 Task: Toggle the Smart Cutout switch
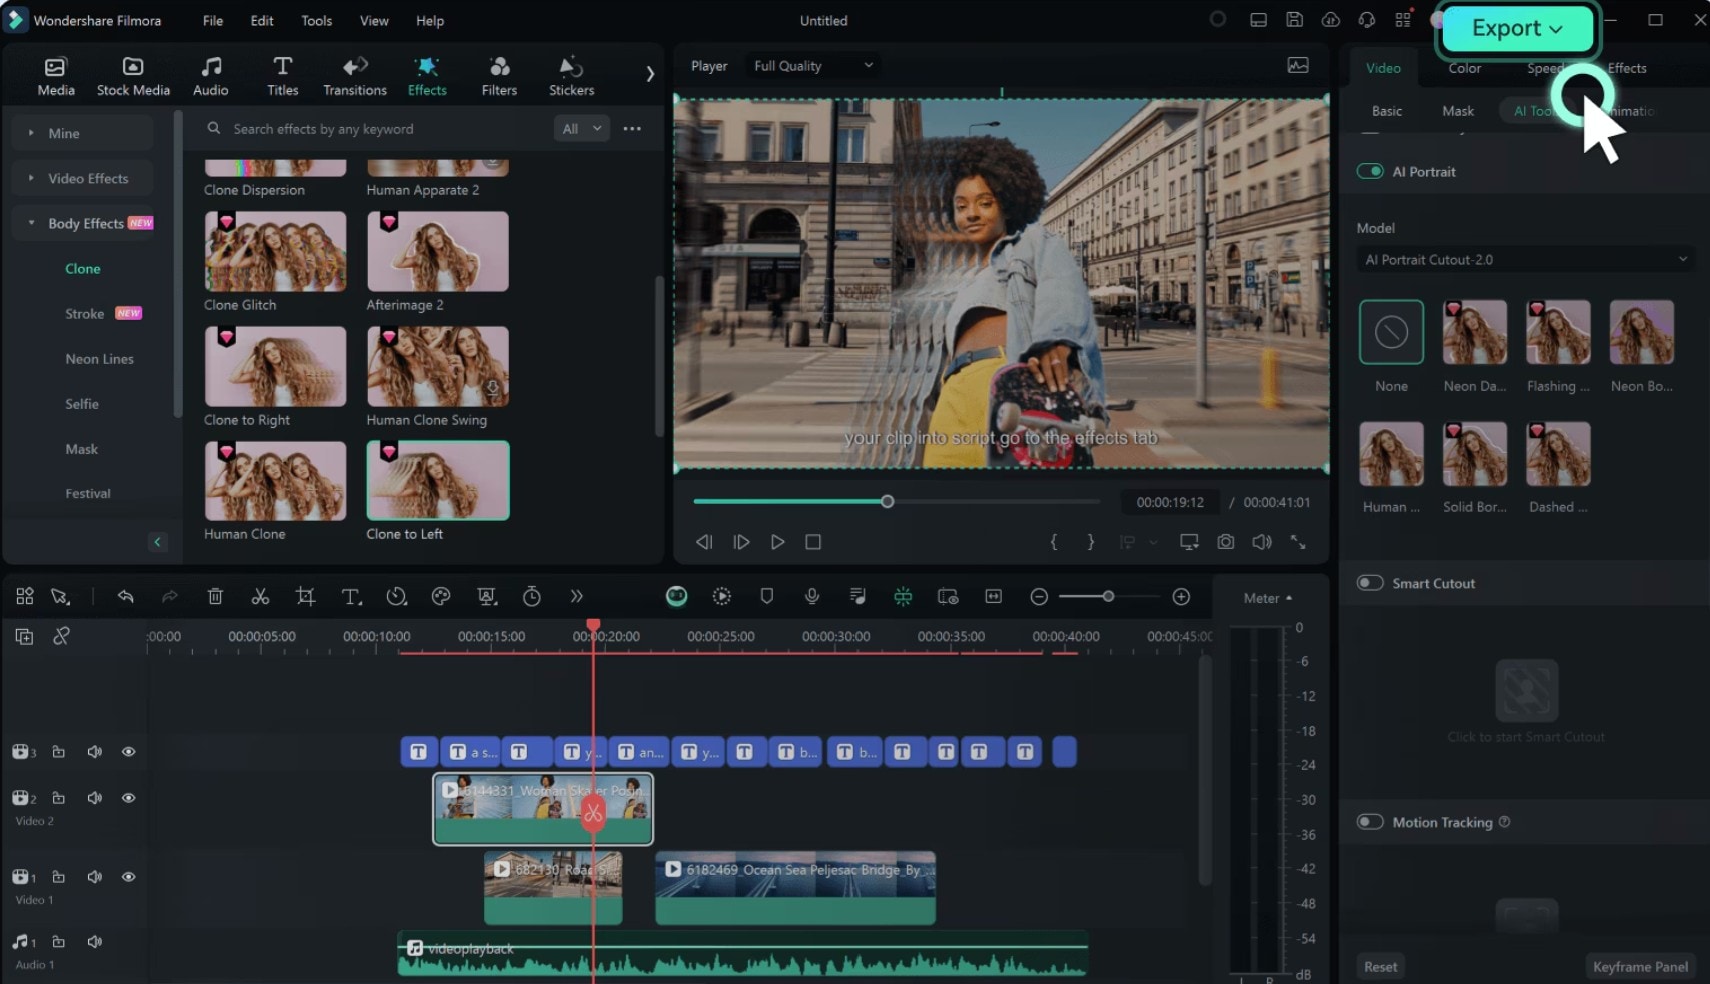[x=1369, y=583]
